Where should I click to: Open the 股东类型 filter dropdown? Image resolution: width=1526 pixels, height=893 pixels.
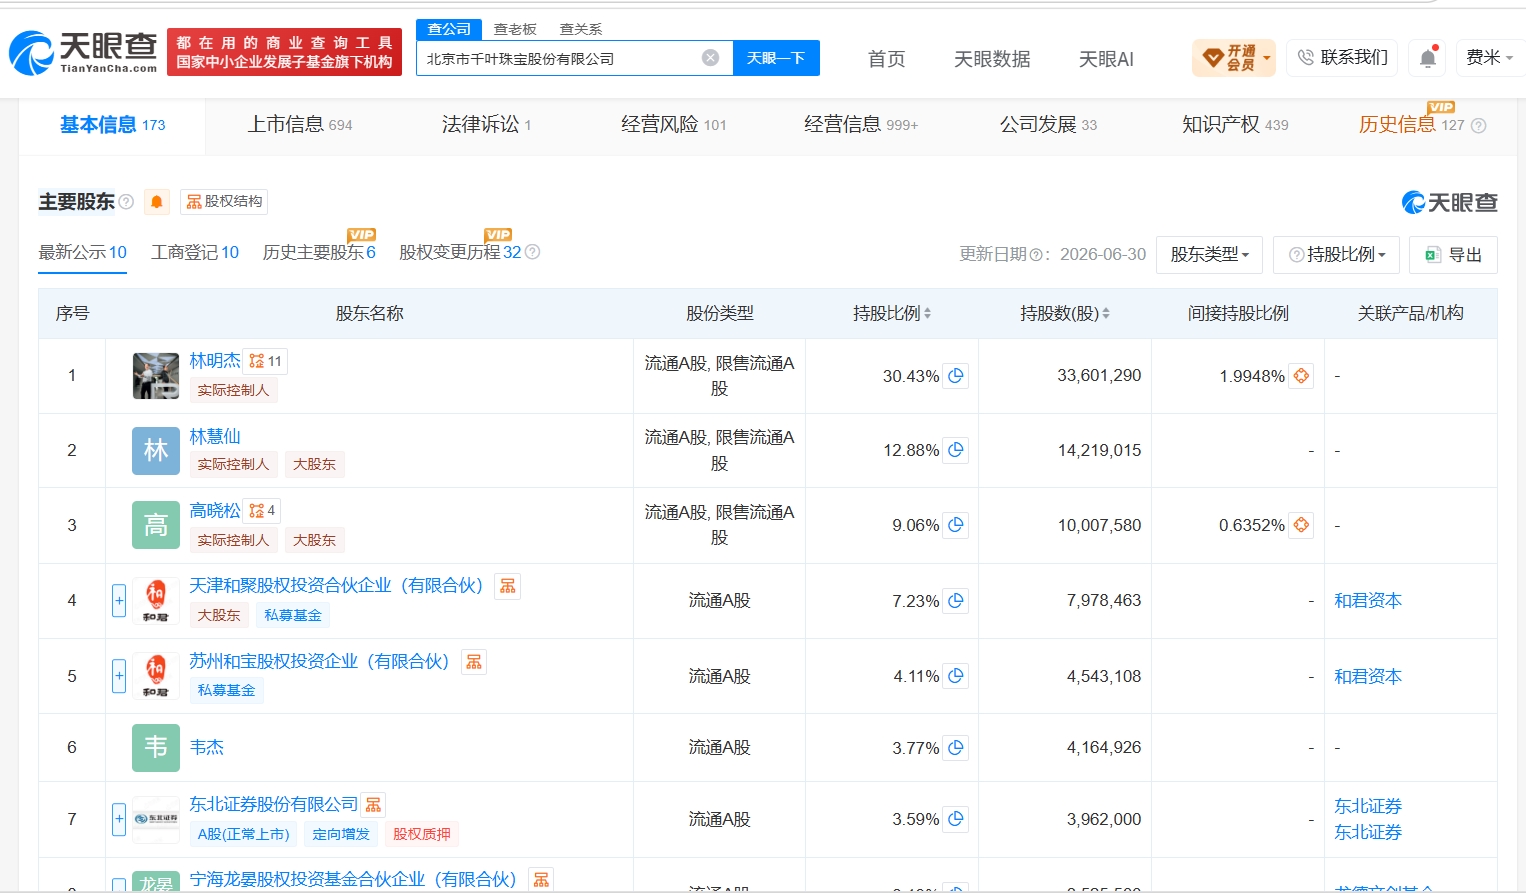pyautogui.click(x=1209, y=255)
